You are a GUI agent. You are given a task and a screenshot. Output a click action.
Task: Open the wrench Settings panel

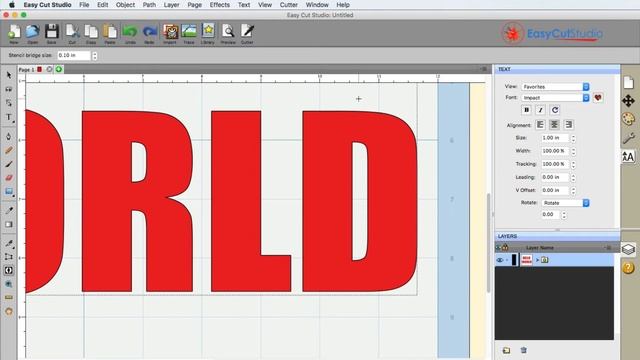click(x=629, y=138)
